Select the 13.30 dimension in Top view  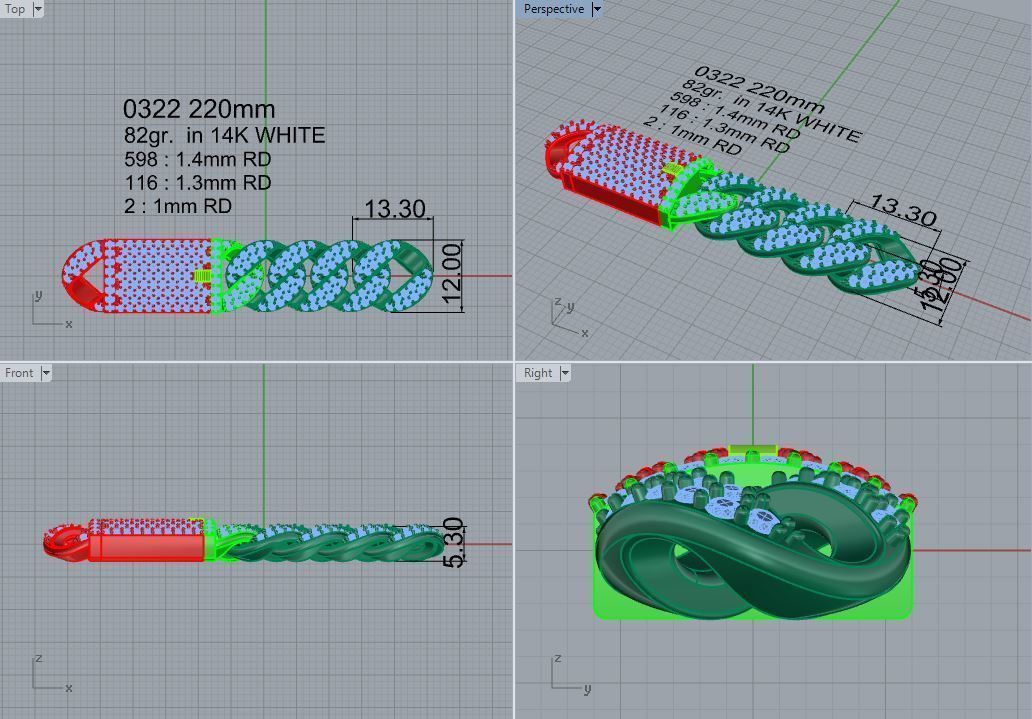[394, 209]
